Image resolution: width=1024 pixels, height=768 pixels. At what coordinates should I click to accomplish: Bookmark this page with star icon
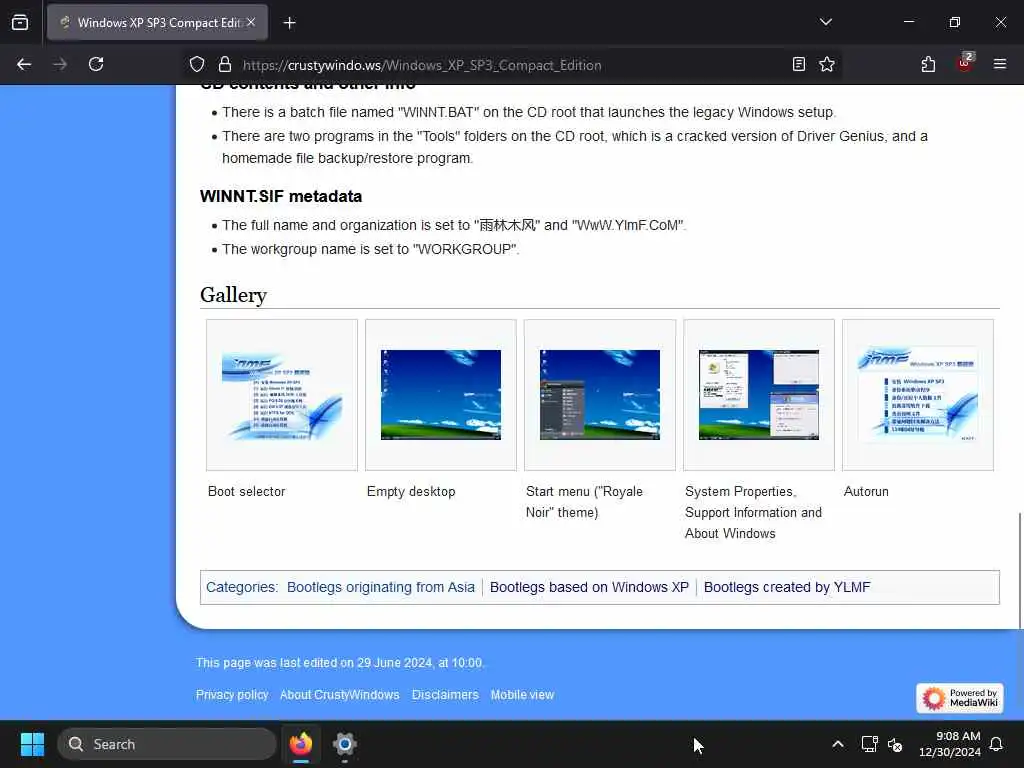[827, 64]
